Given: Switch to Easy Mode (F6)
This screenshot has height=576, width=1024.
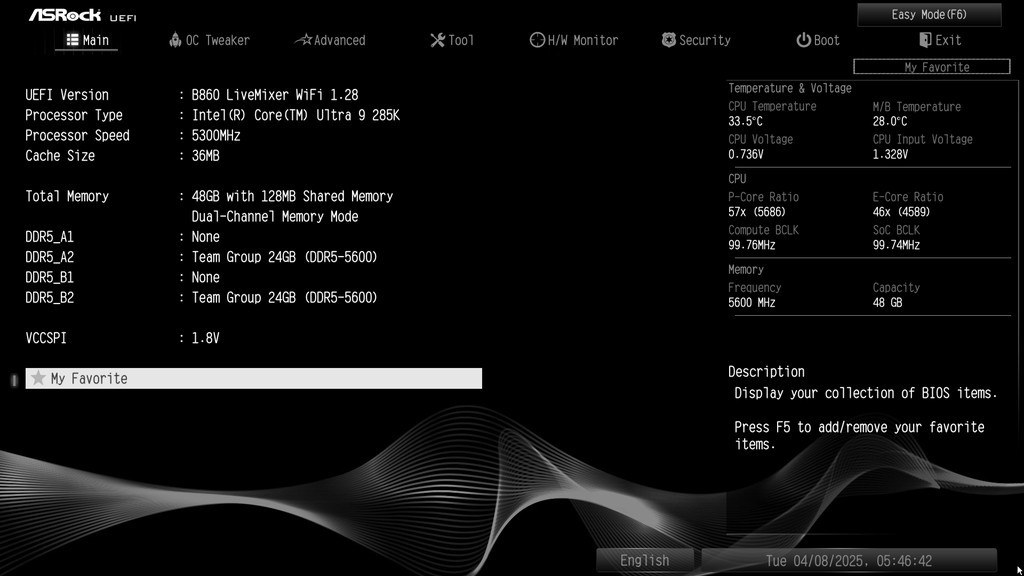Looking at the screenshot, I should pos(929,14).
